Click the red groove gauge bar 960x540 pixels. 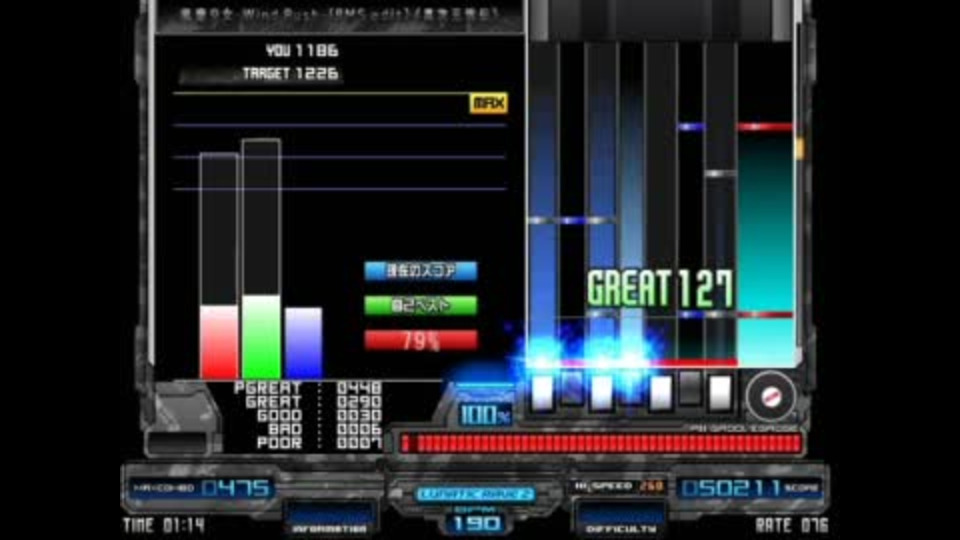(601, 444)
